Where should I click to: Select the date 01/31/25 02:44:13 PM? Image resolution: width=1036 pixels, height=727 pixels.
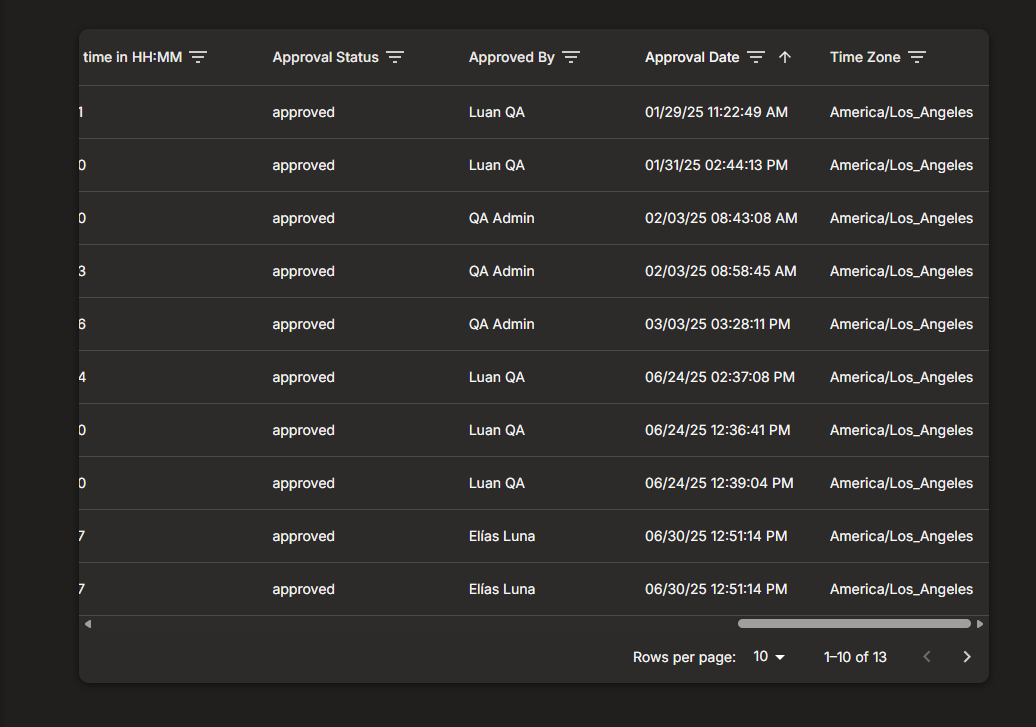tap(716, 165)
